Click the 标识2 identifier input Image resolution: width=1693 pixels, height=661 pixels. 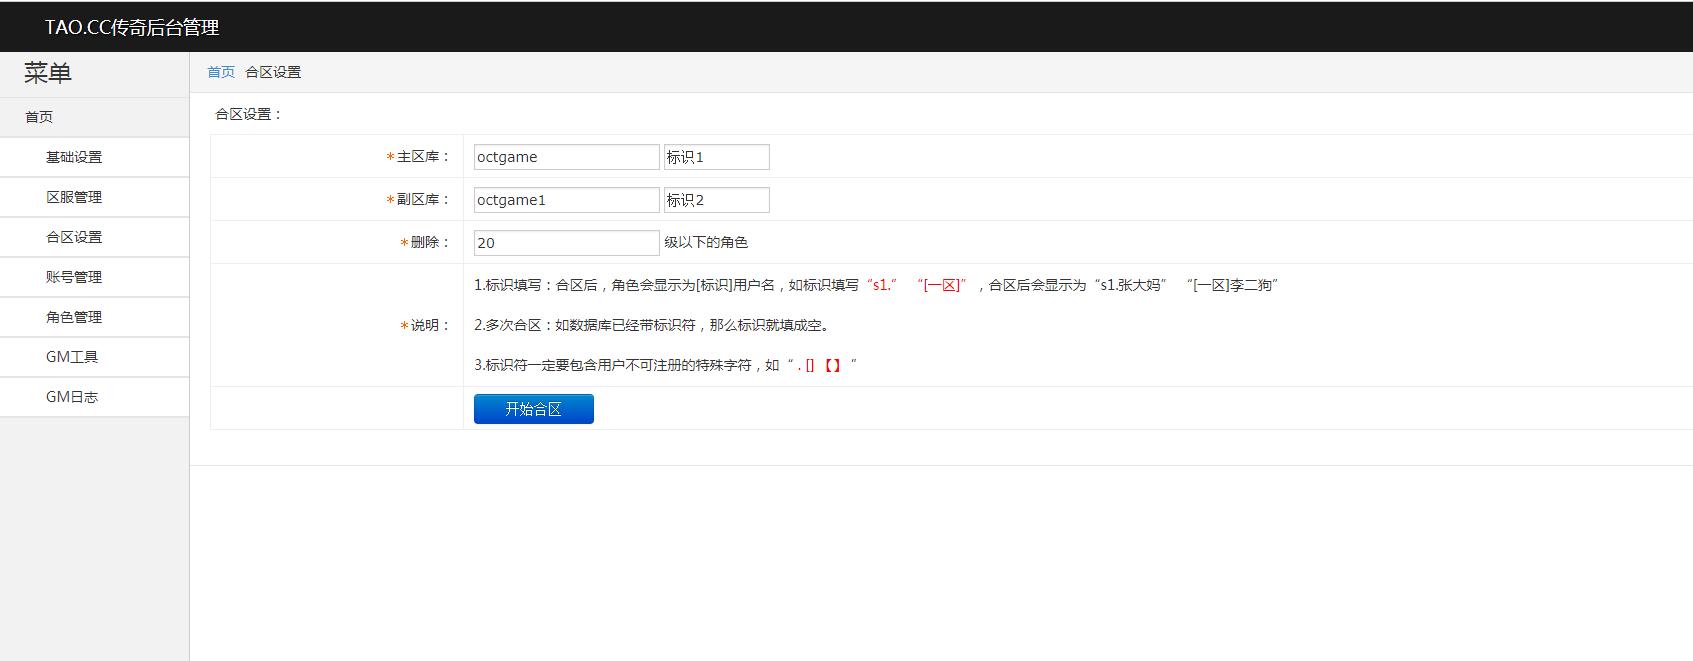coord(716,200)
